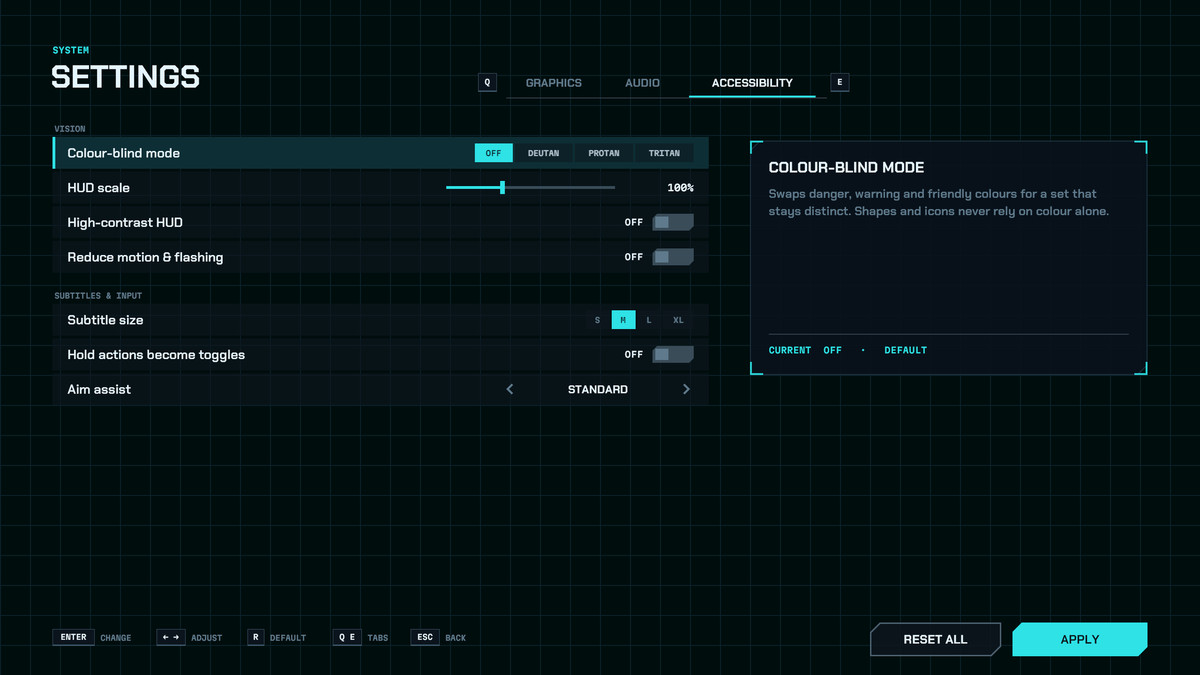Viewport: 1200px width, 675px height.
Task: Select the Subtitle size row label
Action: click(105, 320)
